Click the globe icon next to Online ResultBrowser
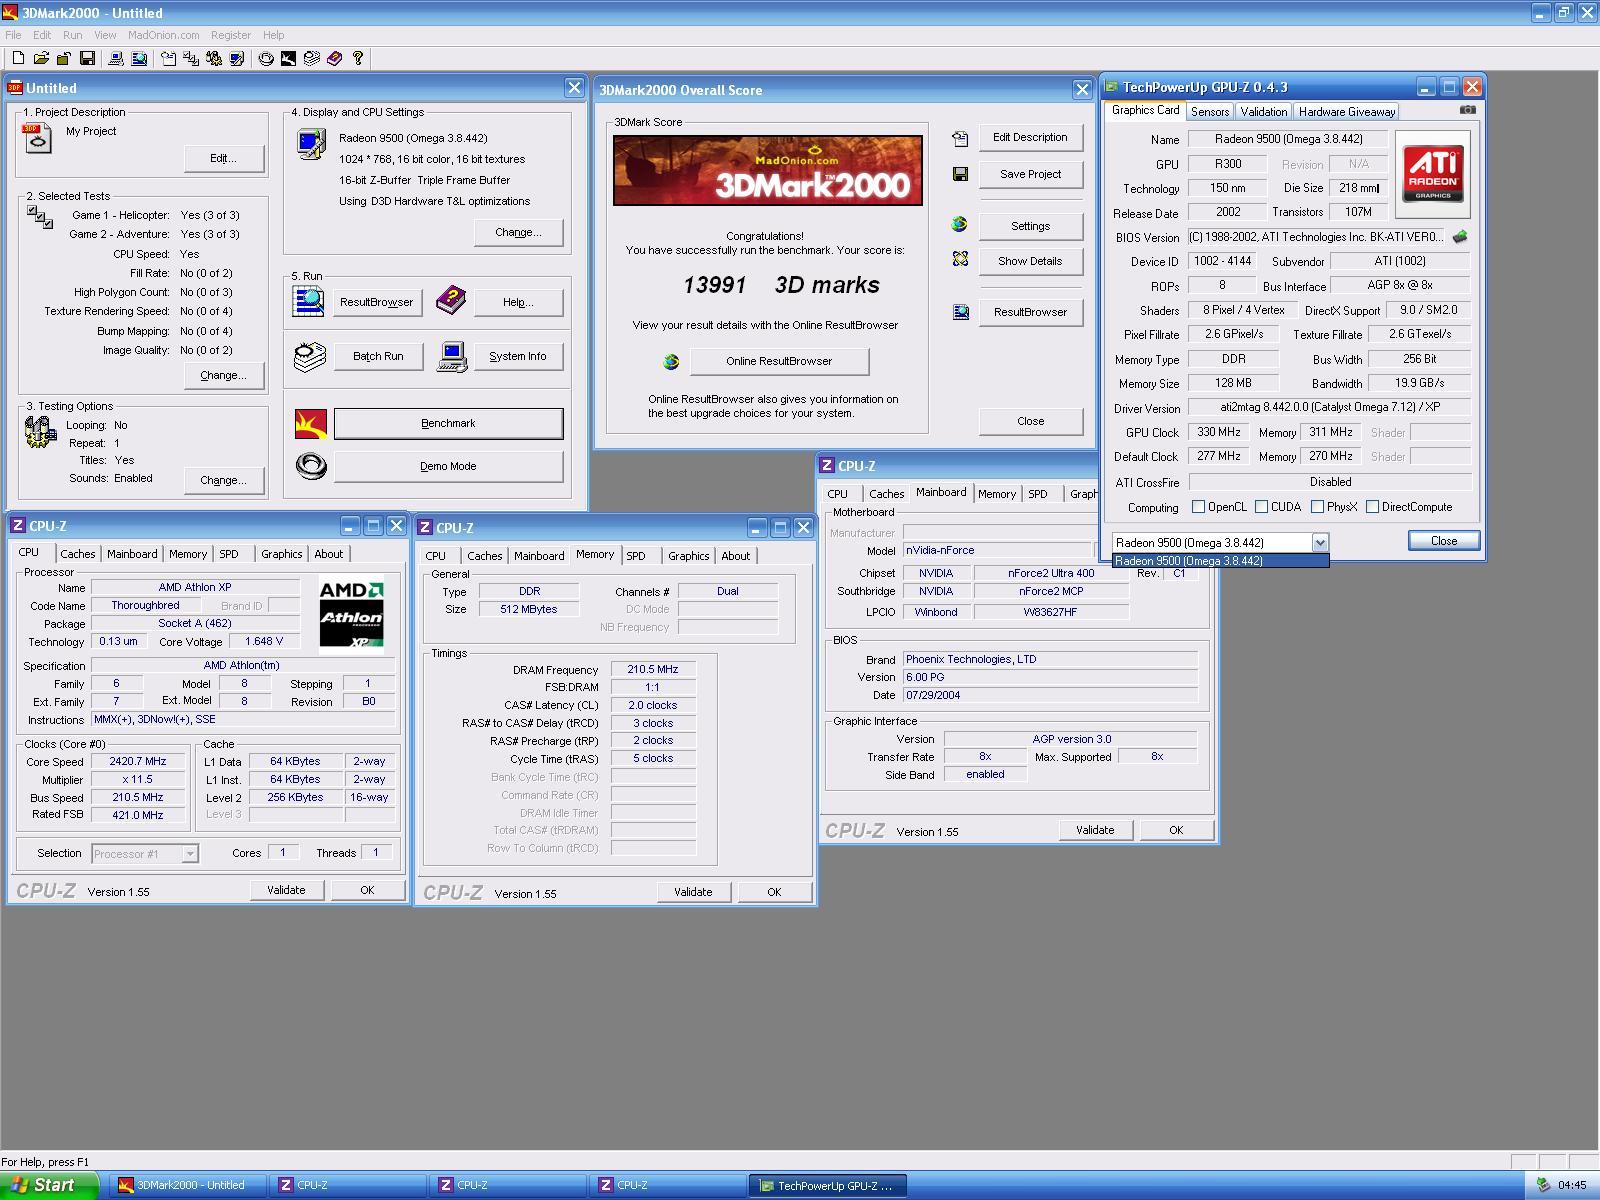Screen dimensions: 1600x1200 pos(671,361)
